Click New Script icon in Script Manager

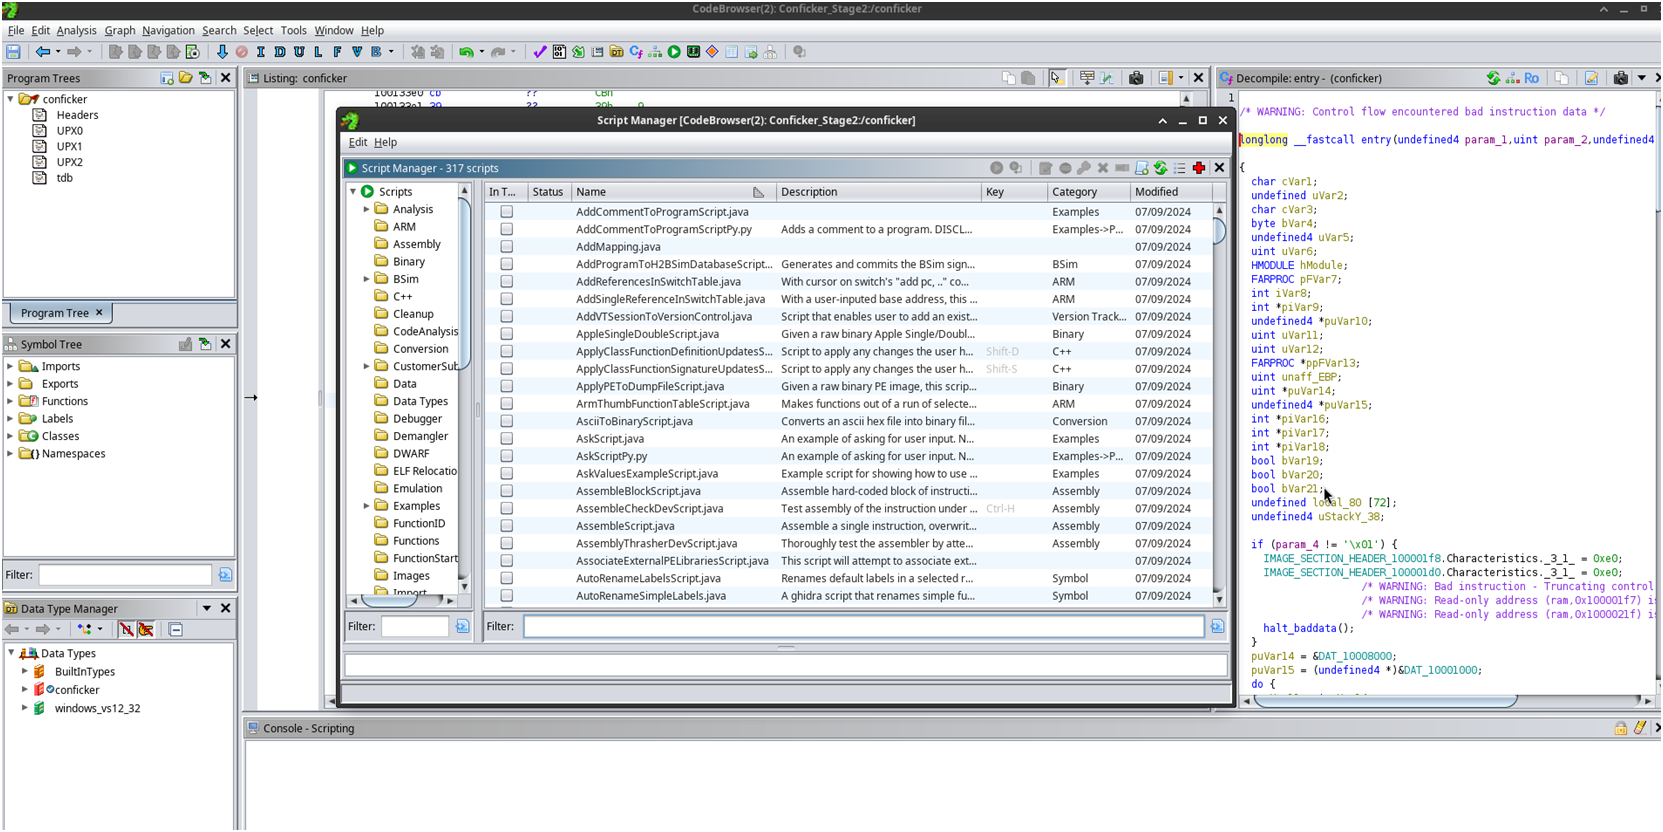[1141, 168]
